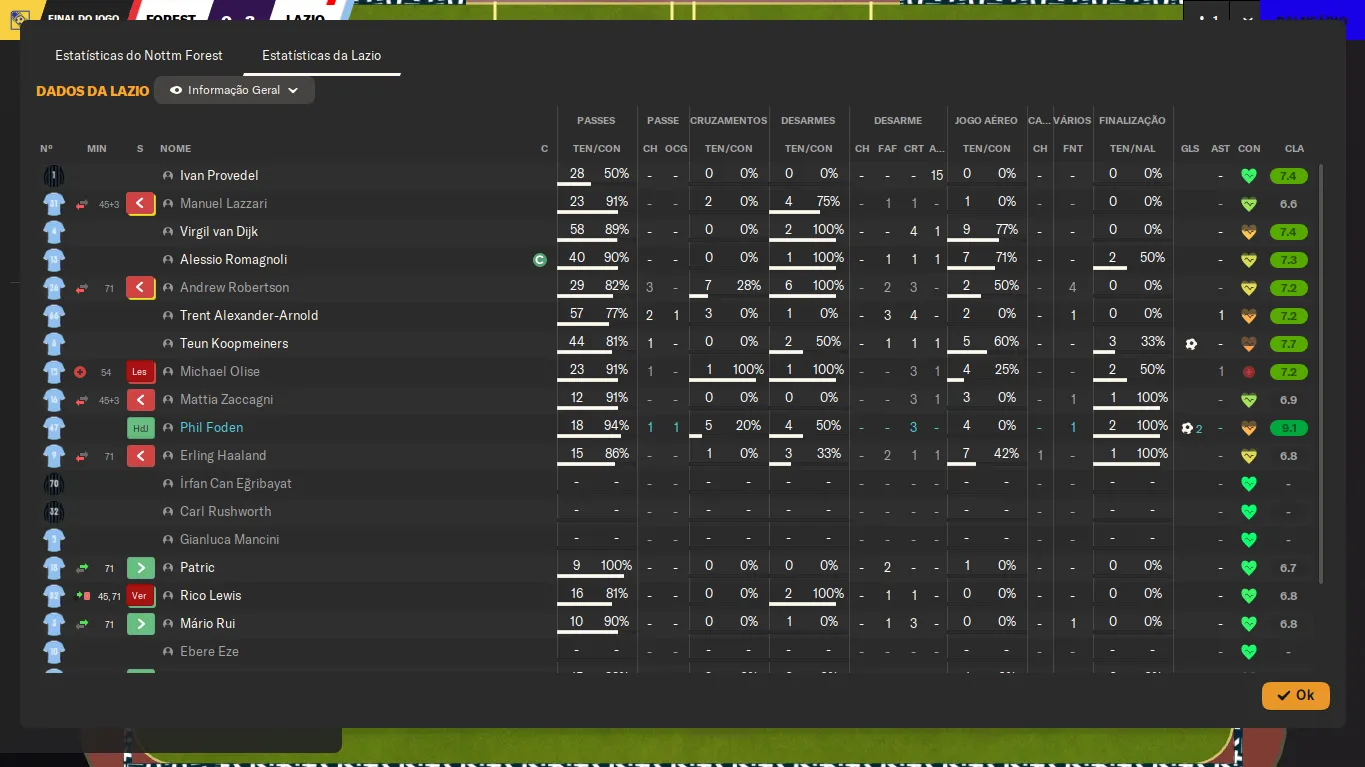This screenshot has height=767, width=1365.
Task: Click the substituted-on arrow badge for Patric
Action: (x=140, y=568)
